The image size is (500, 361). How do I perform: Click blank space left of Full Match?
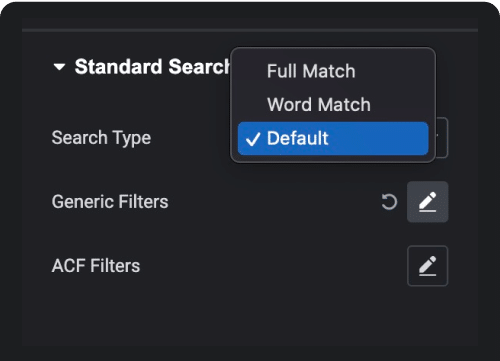point(252,71)
